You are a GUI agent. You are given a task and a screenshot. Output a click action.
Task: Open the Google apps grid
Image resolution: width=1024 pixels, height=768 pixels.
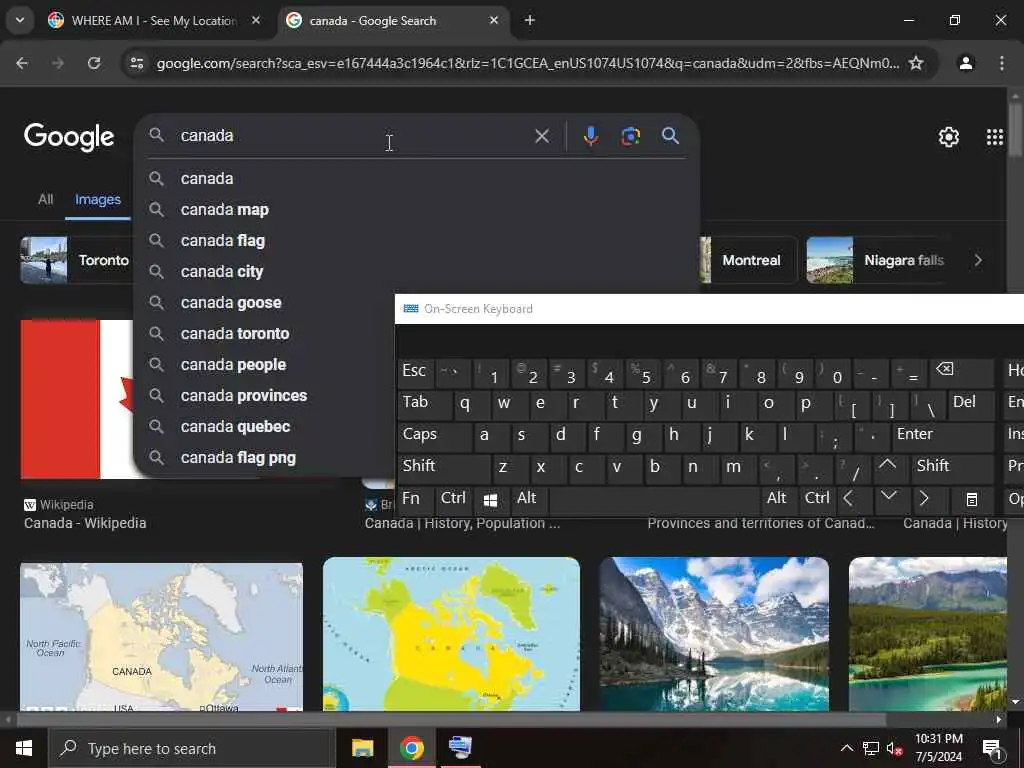point(995,136)
